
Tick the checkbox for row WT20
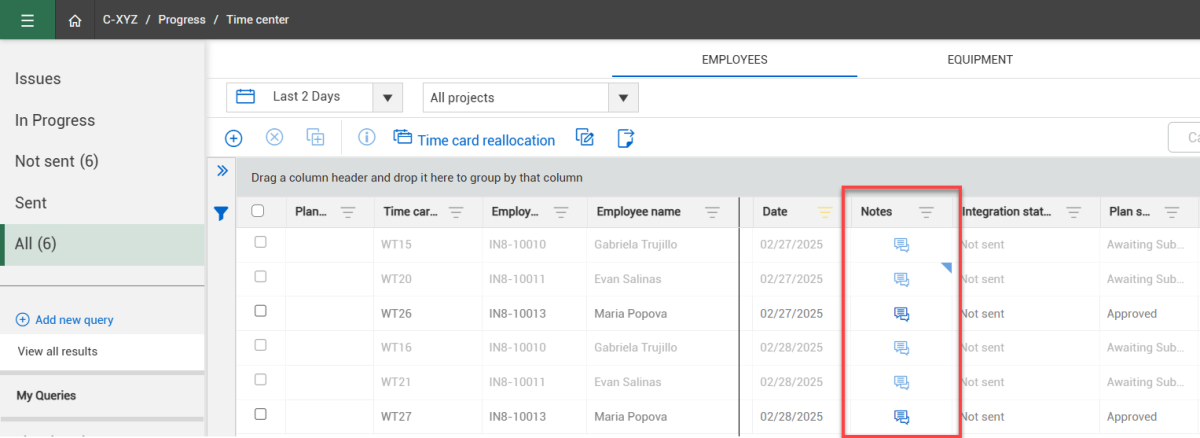point(260,277)
